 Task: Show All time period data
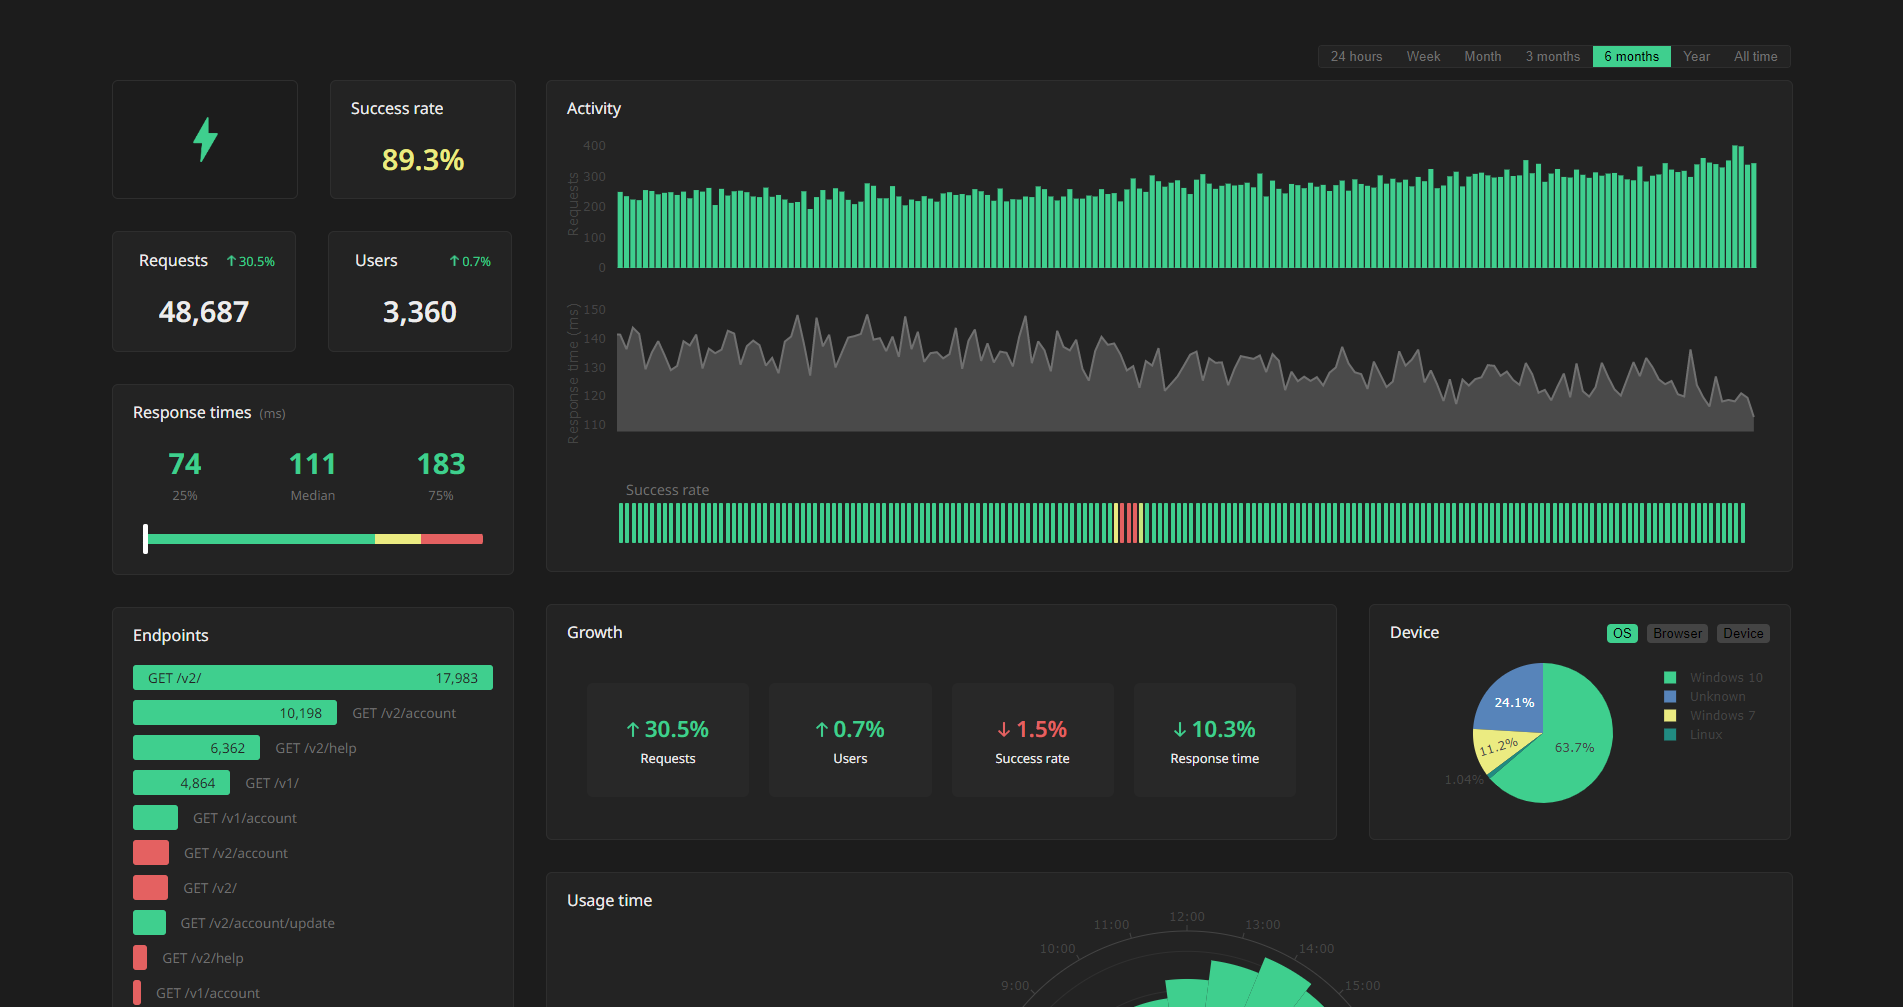(x=1755, y=57)
